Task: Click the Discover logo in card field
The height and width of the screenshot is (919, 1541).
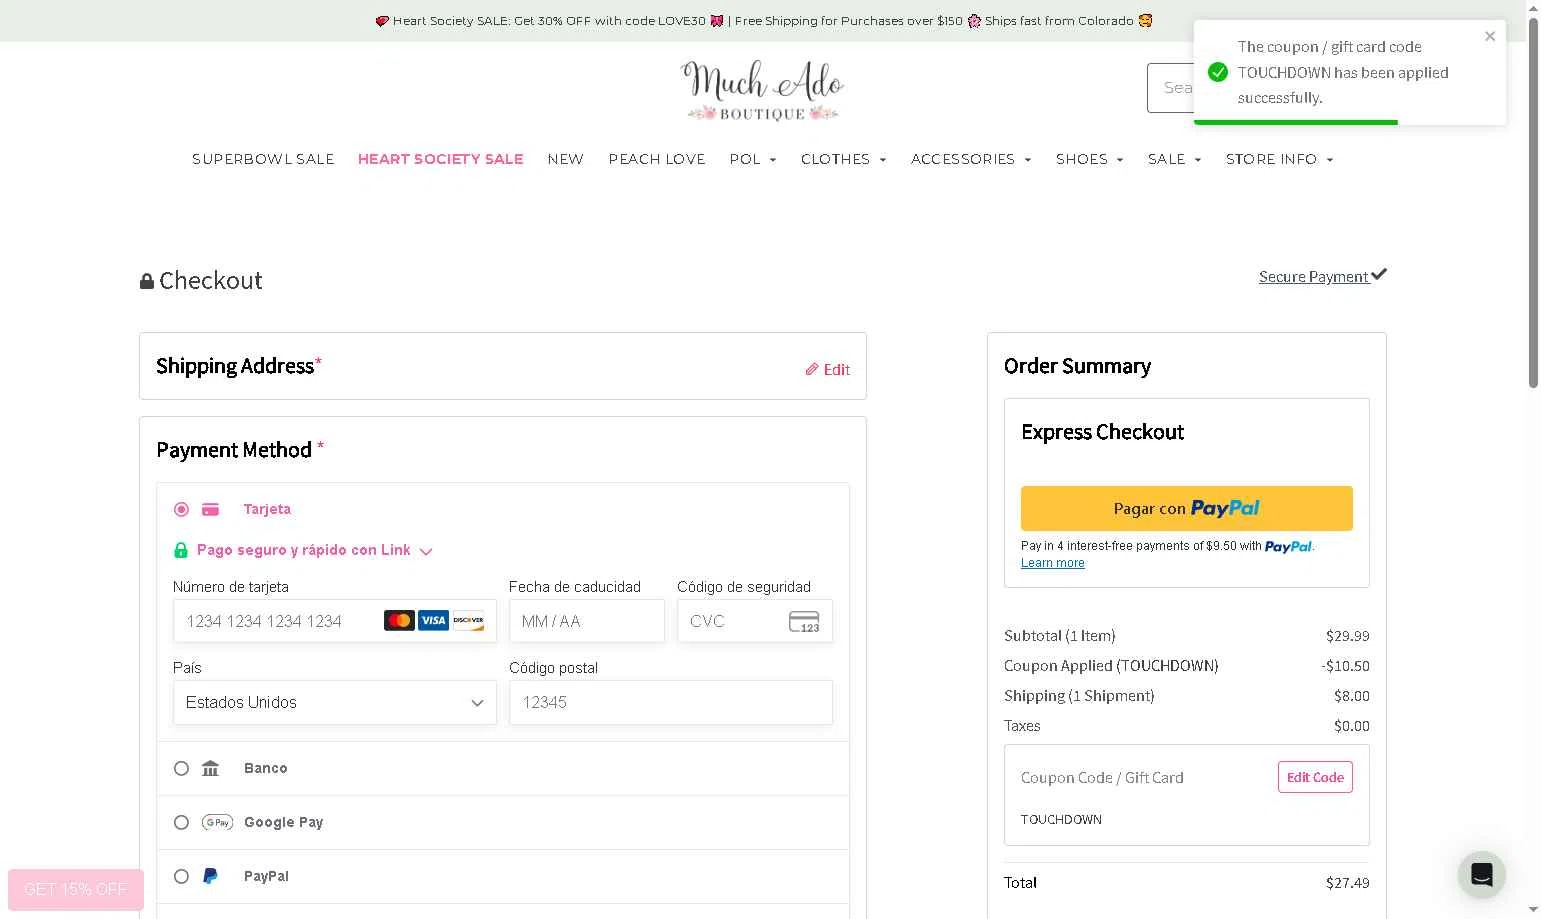Action: (x=468, y=621)
